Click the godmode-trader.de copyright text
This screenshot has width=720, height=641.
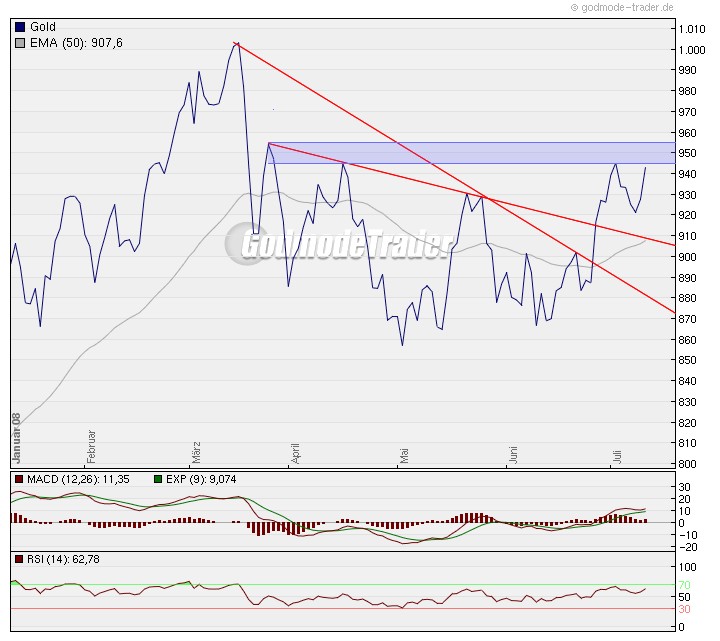622,7
